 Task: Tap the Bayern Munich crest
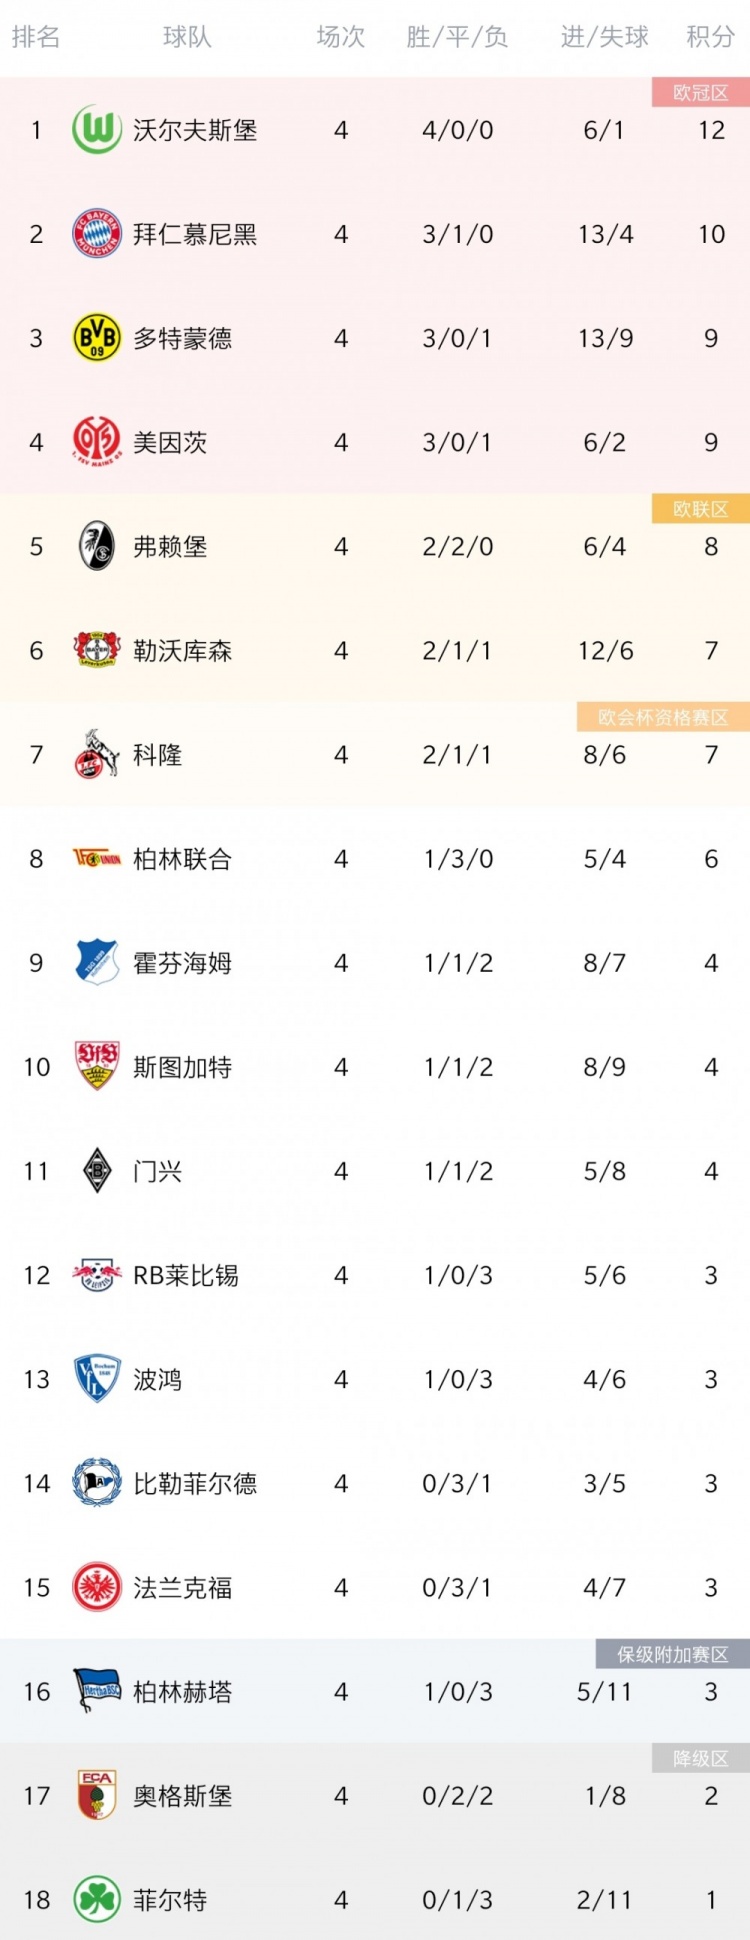tap(97, 234)
